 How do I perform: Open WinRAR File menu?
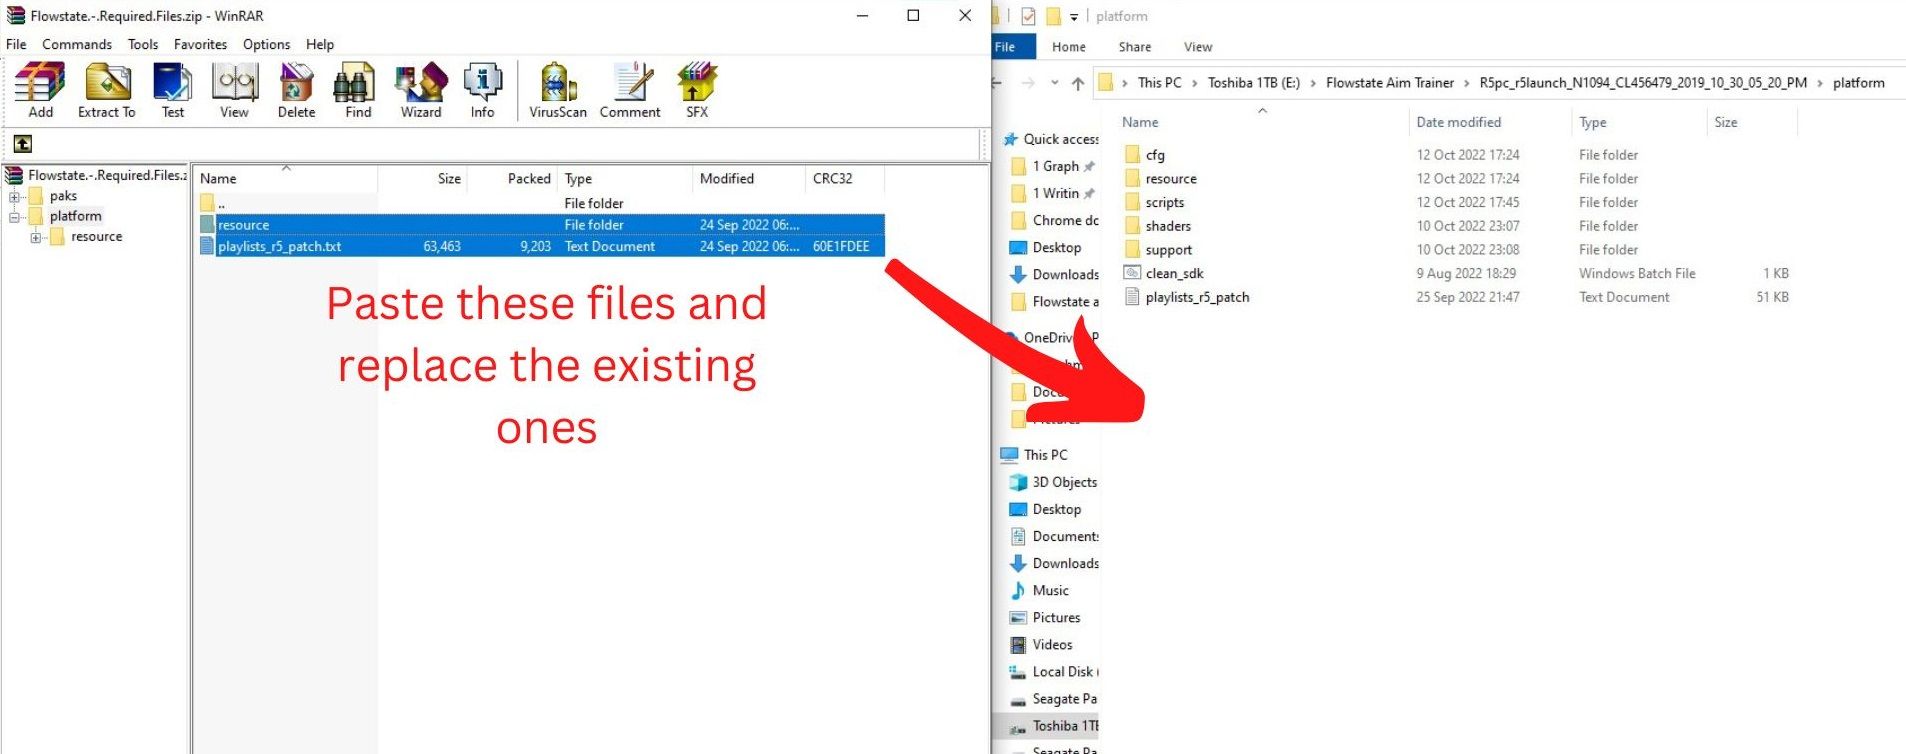(x=16, y=44)
